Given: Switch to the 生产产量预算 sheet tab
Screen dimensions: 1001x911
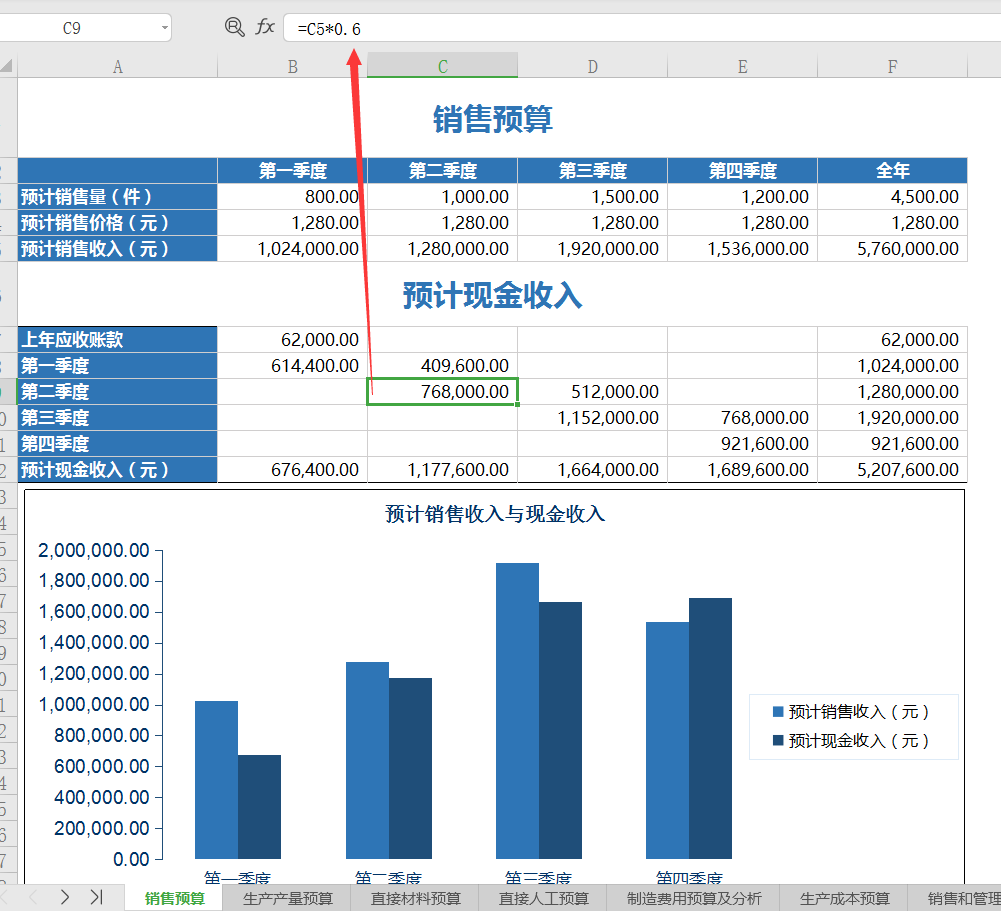Looking at the screenshot, I should click(x=290, y=899).
